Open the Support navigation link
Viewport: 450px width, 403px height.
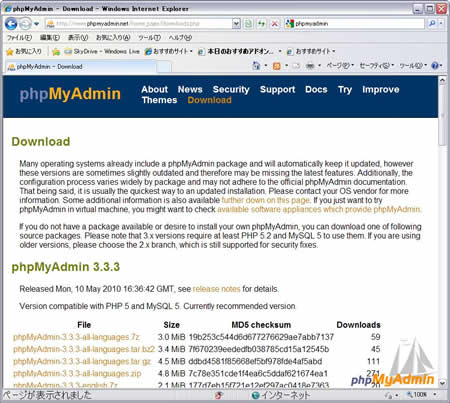277,89
